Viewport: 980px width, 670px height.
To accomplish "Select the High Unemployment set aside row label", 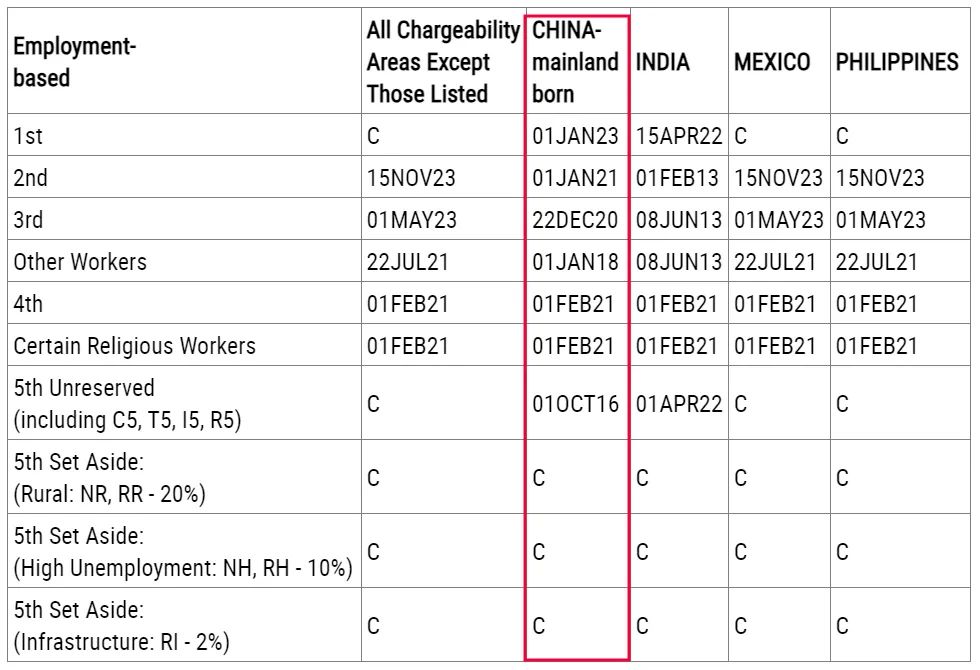I will tap(182, 552).
